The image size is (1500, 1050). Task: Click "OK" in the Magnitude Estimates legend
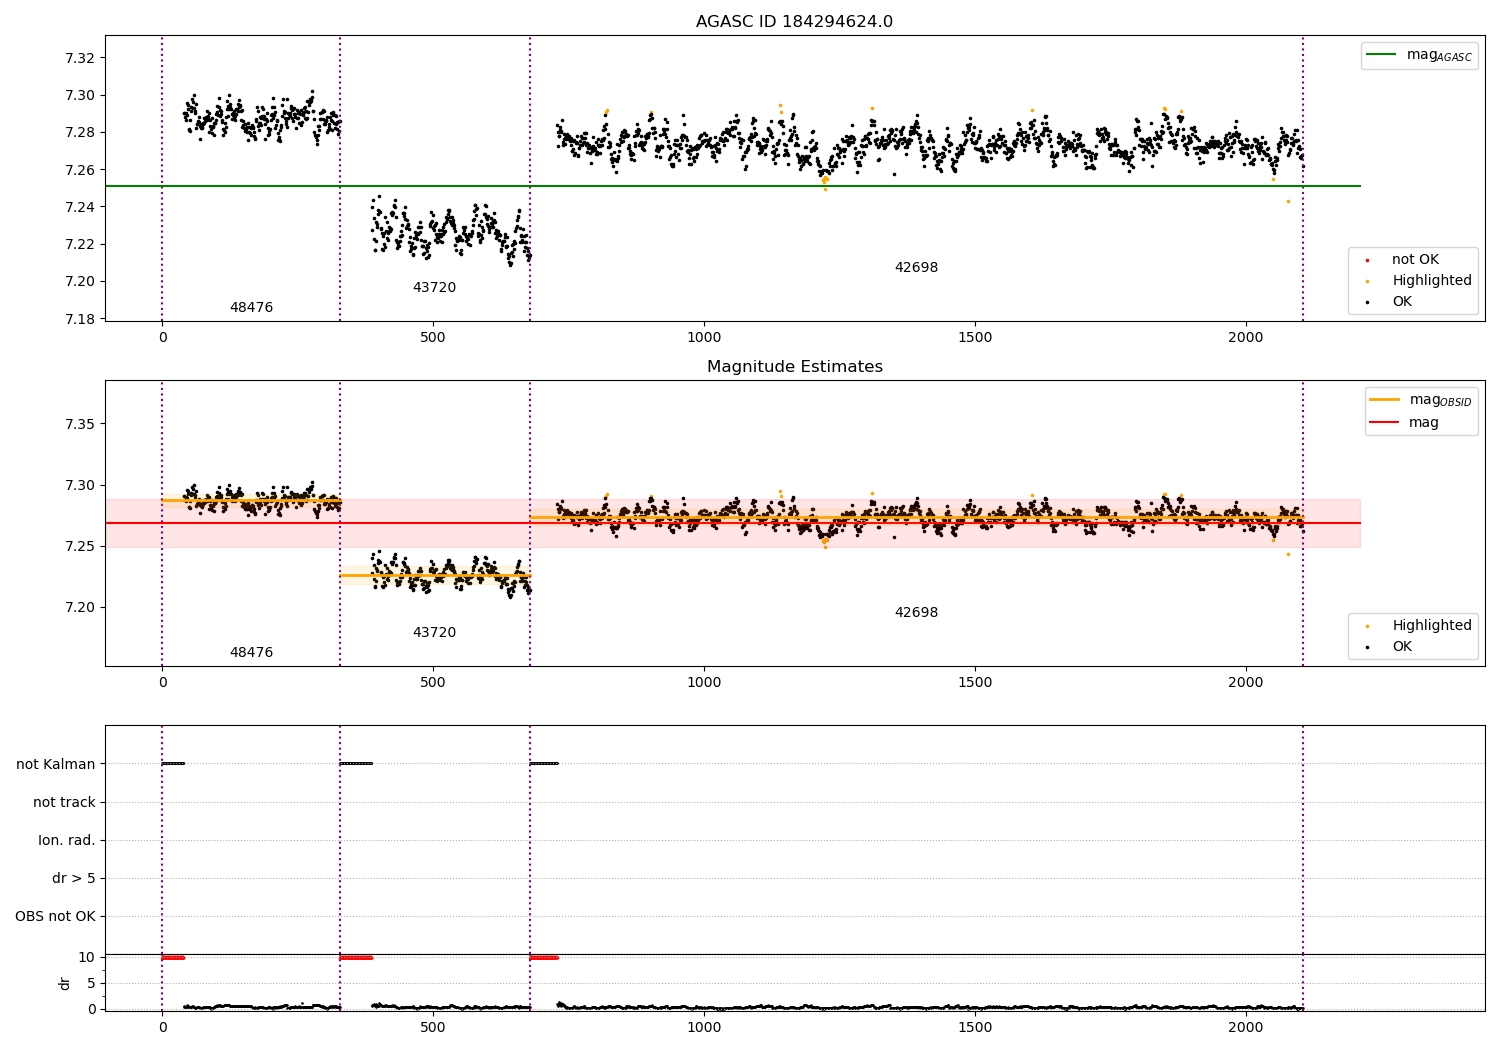1402,647
